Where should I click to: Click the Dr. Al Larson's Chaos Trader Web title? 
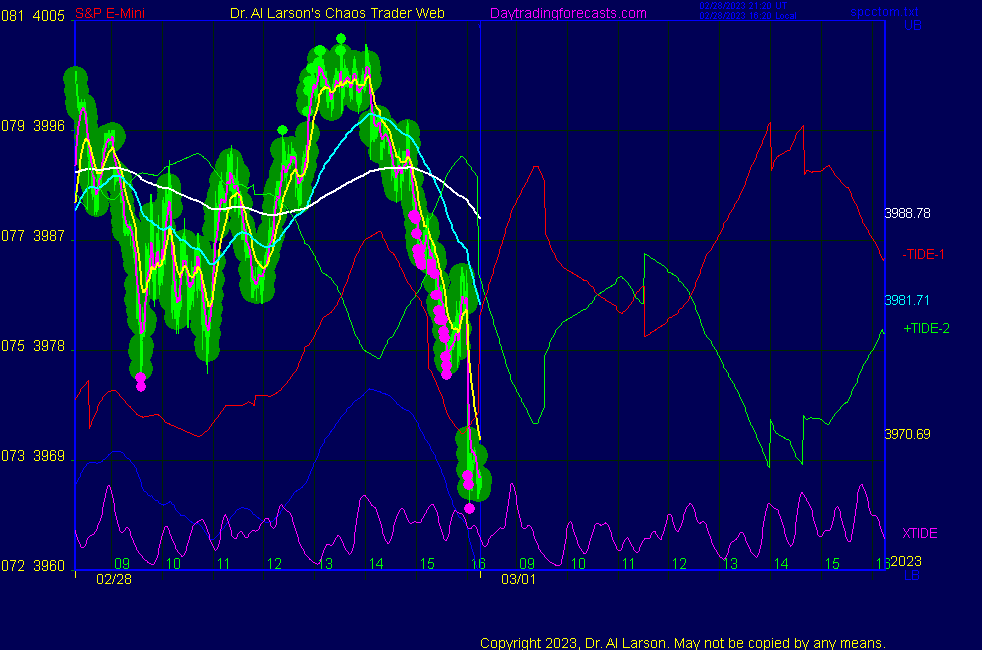[337, 13]
